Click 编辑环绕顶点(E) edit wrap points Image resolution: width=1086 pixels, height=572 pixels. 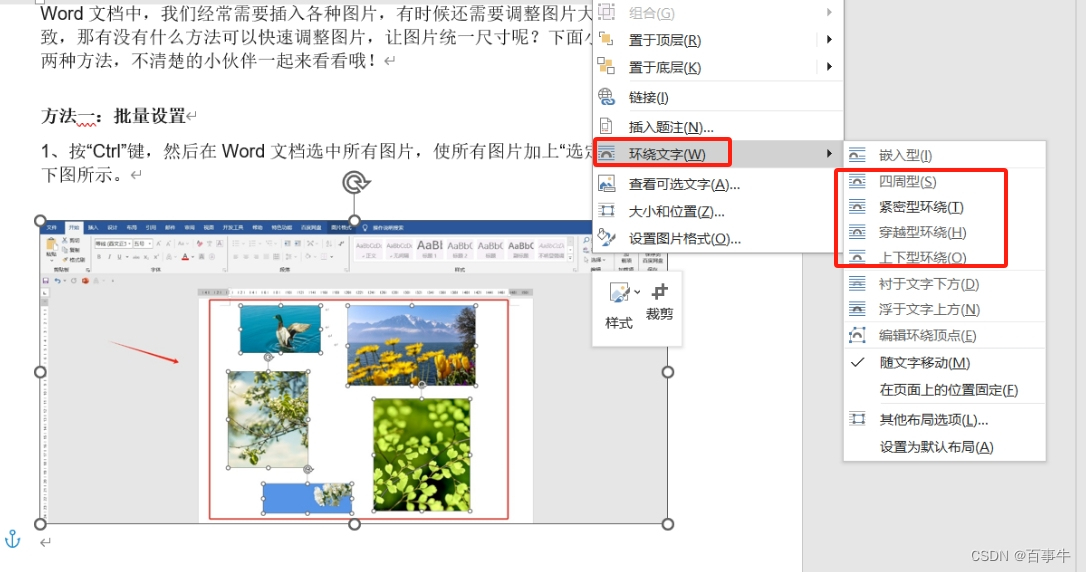(x=944, y=336)
